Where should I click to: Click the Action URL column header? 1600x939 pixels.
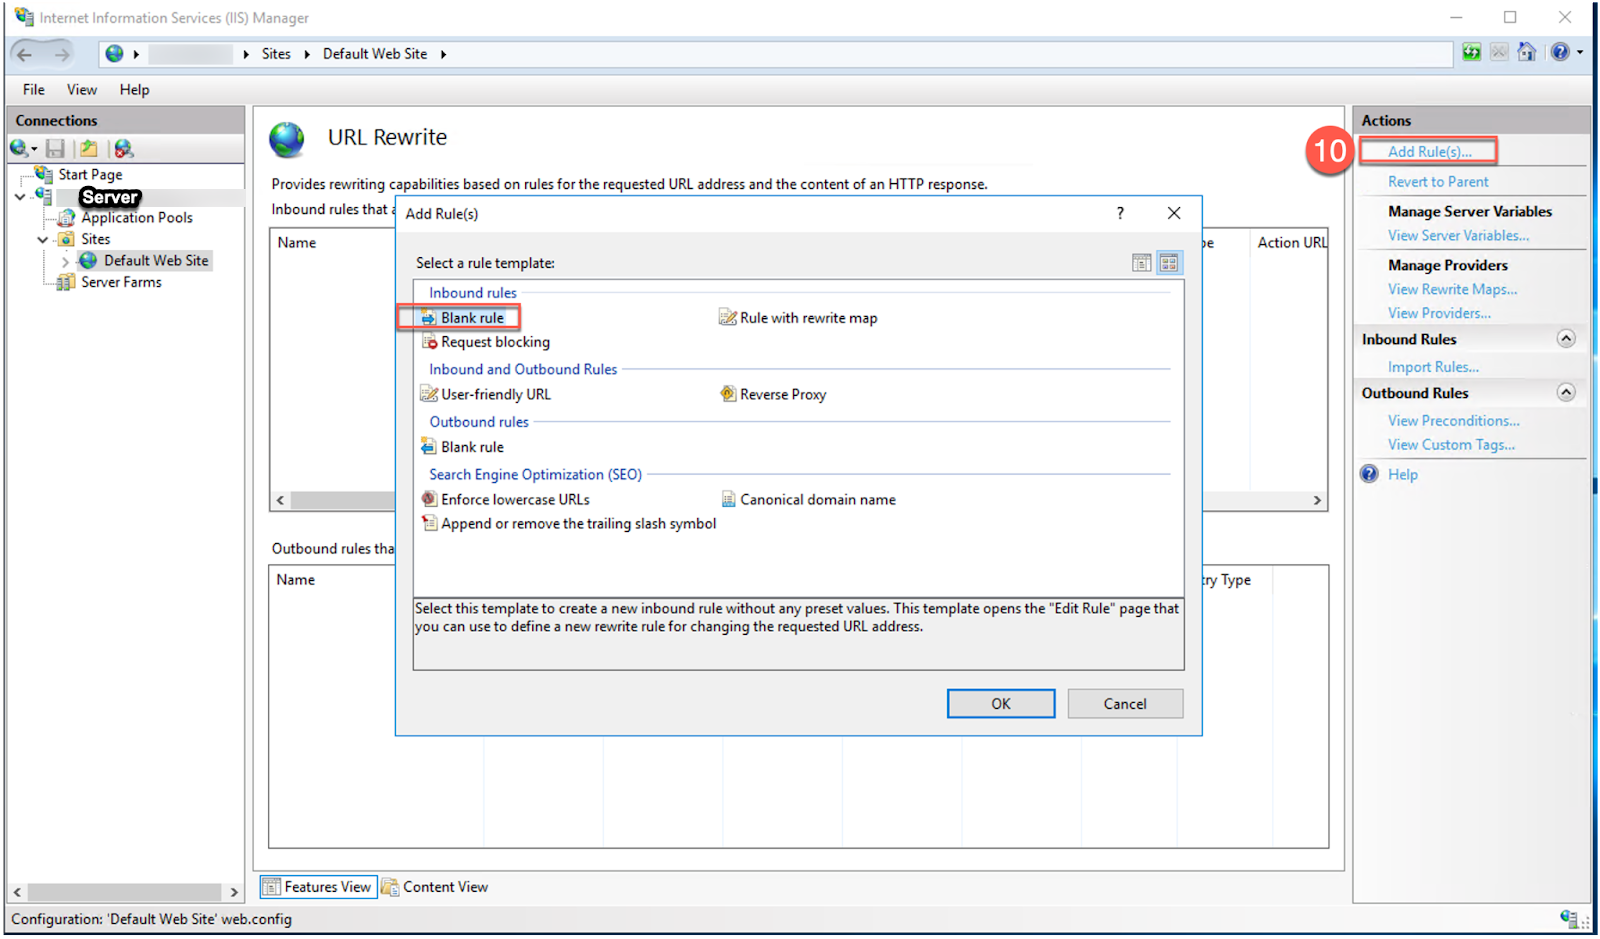[1292, 243]
